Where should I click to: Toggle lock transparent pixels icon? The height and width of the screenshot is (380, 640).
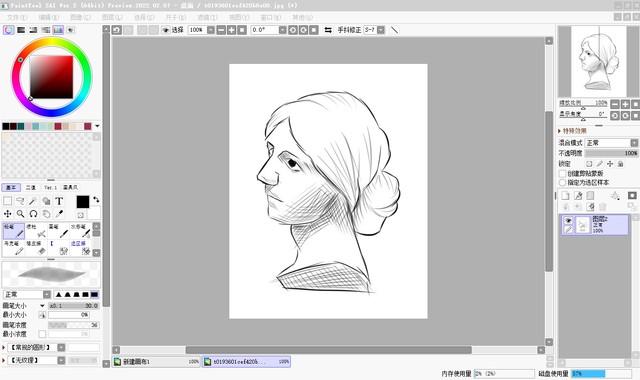[589, 164]
